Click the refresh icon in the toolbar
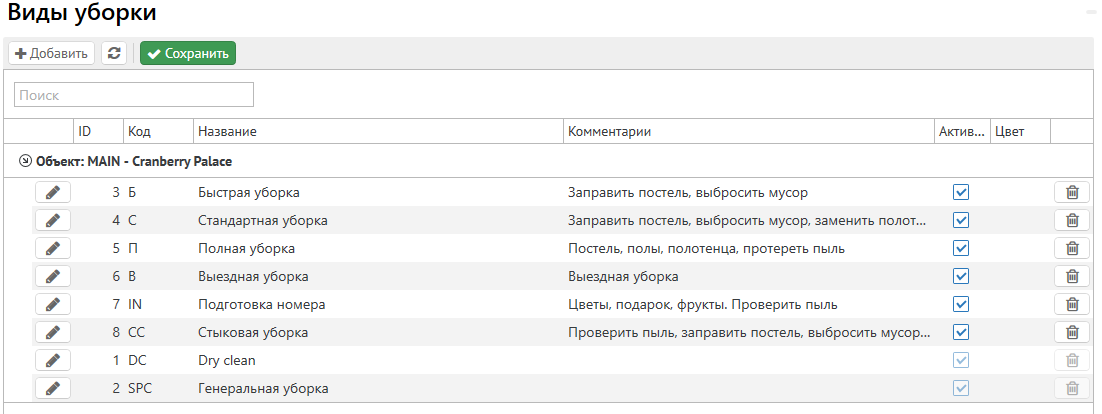Viewport: 1102px width, 414px height. [x=114, y=53]
